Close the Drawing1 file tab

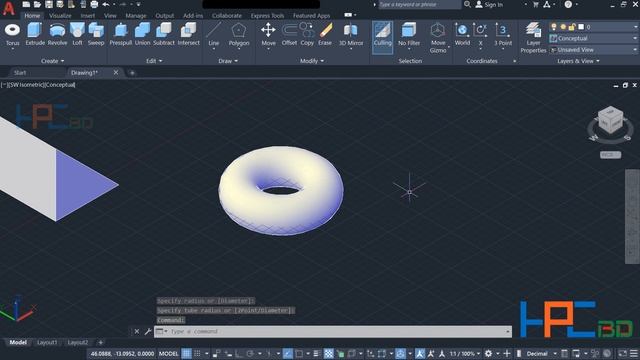click(116, 72)
